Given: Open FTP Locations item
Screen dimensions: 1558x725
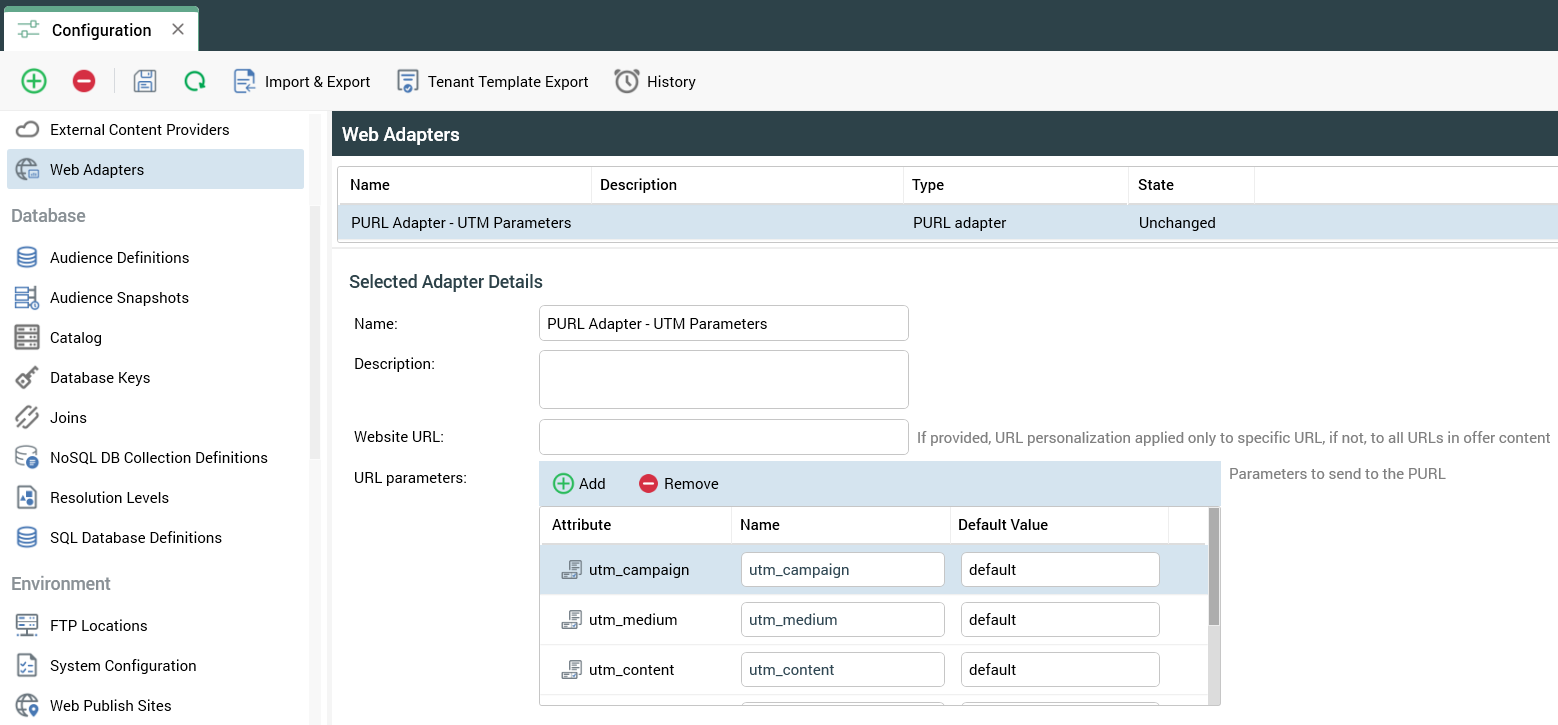Looking at the screenshot, I should (98, 626).
